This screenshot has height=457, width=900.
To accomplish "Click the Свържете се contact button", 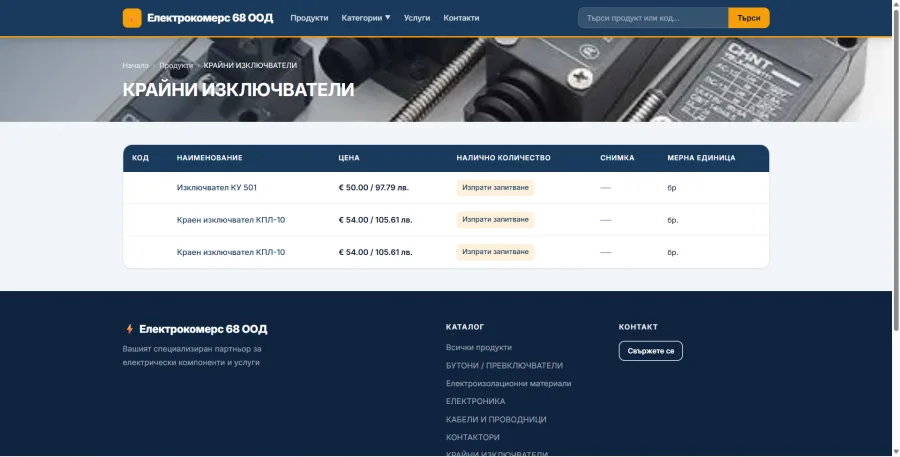I will point(651,351).
